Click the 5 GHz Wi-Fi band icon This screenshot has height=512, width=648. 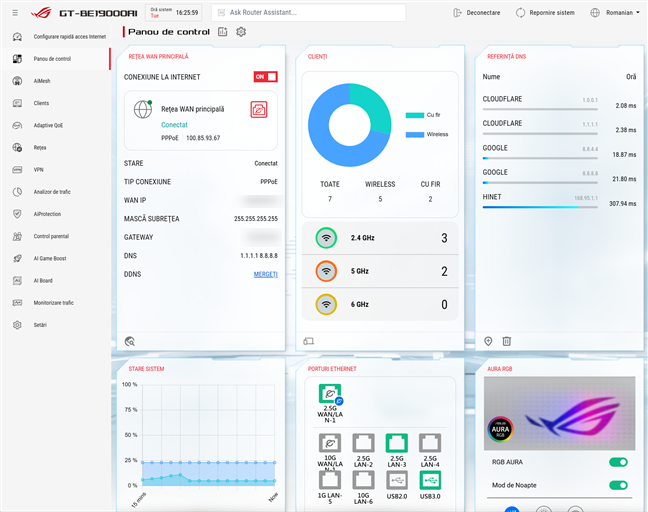(326, 271)
